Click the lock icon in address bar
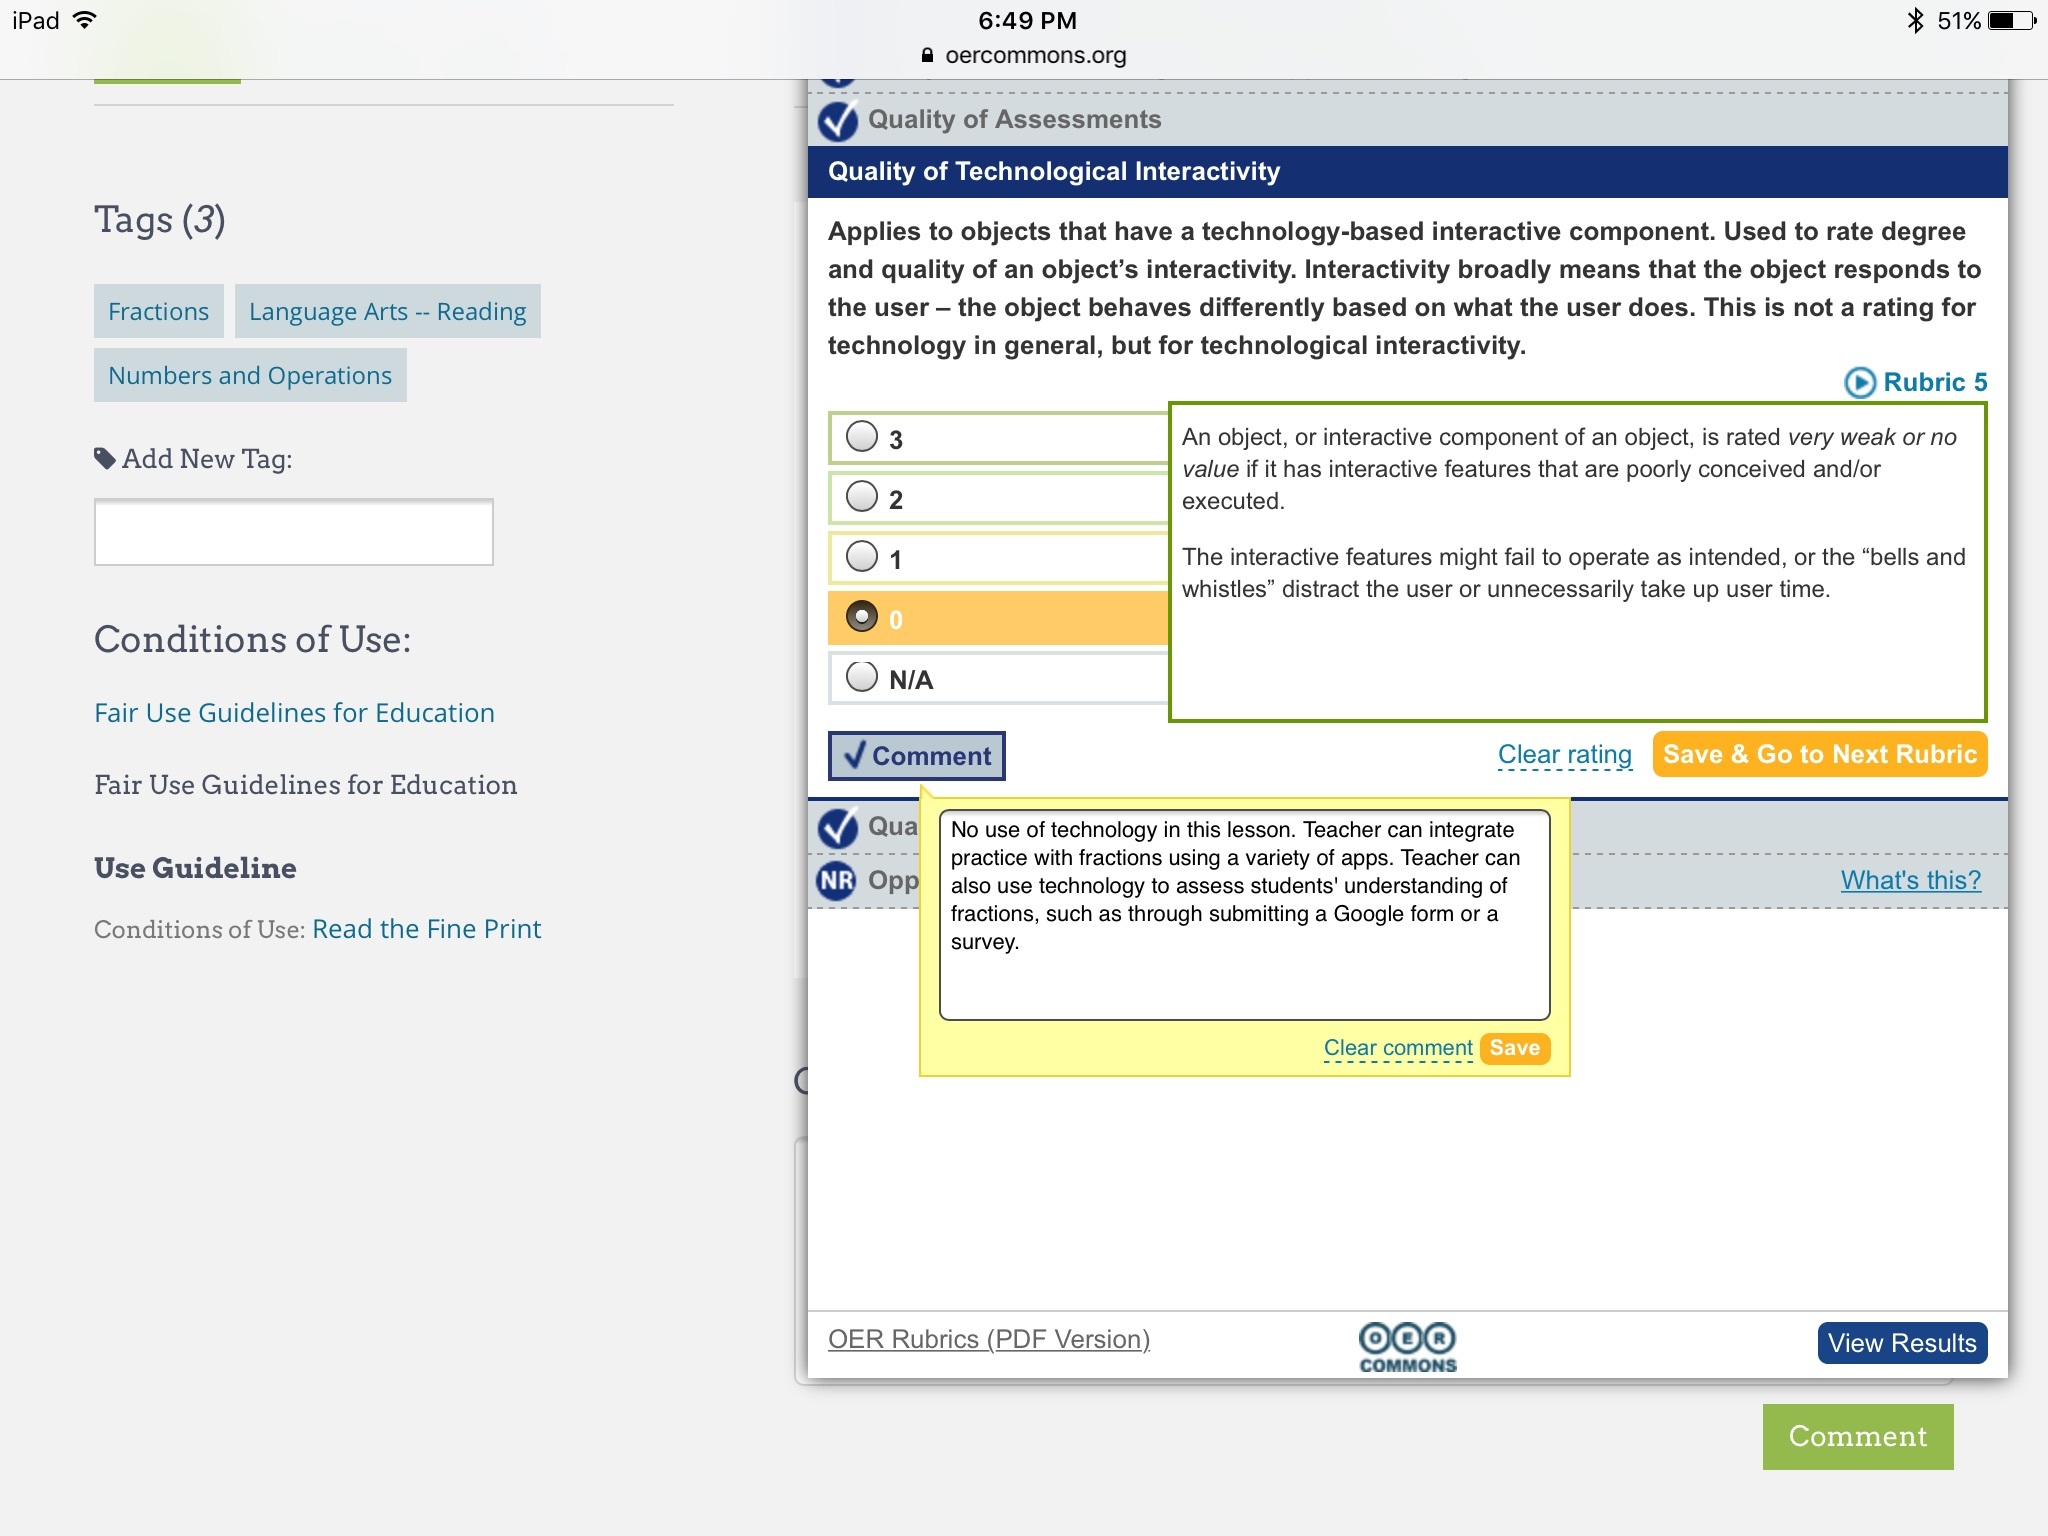The width and height of the screenshot is (2048, 1536). (927, 56)
